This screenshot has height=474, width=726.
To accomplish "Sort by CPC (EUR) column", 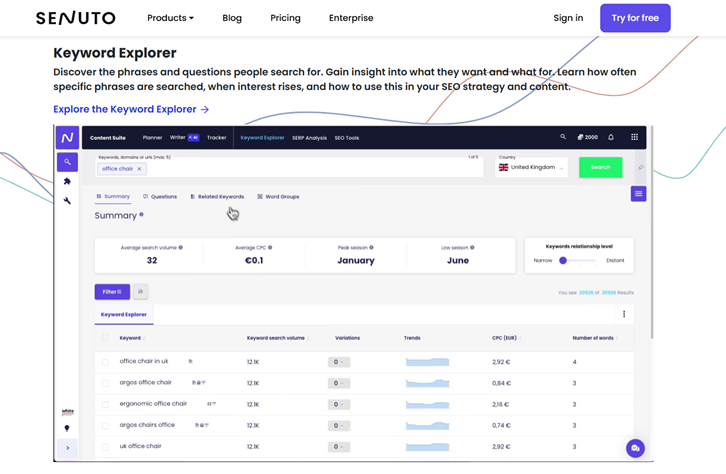I will pyautogui.click(x=507, y=338).
